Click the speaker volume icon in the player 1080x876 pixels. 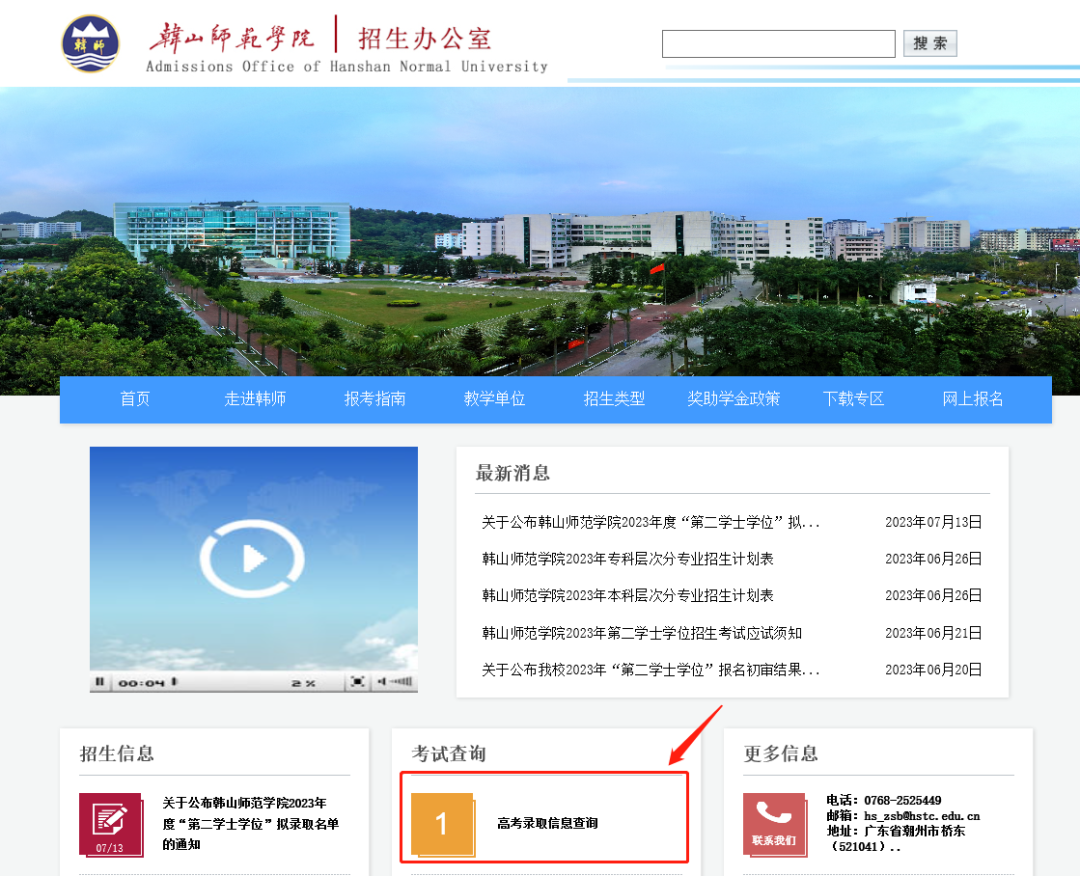coord(393,681)
